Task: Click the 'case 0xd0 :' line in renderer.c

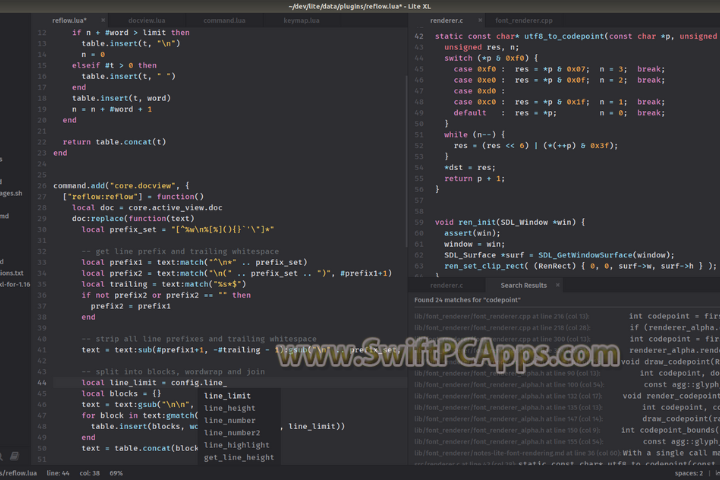Action: tap(479, 91)
